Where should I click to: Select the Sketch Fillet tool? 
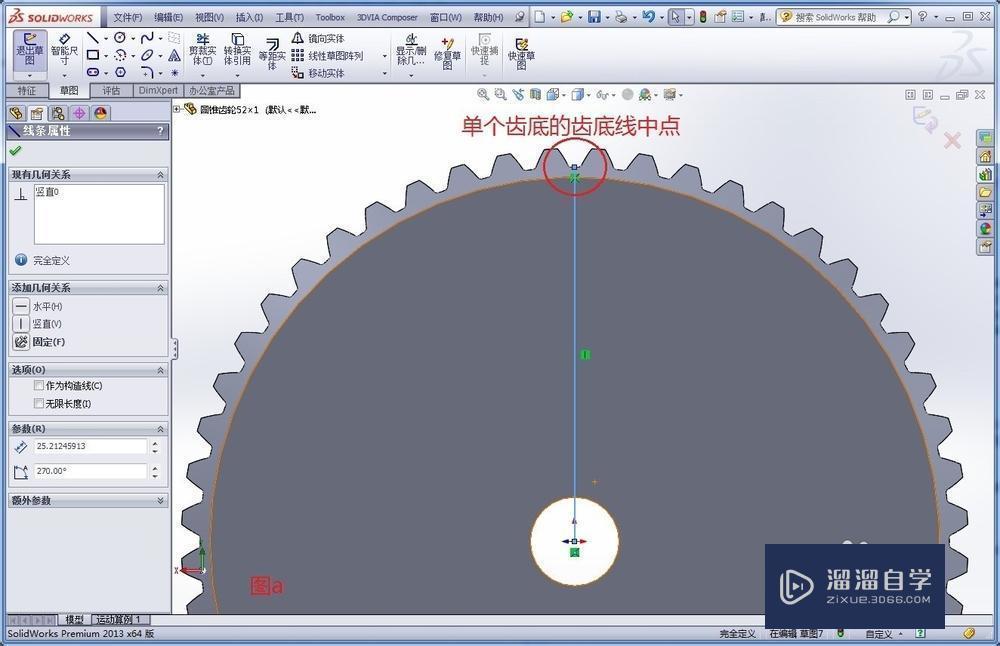point(147,72)
